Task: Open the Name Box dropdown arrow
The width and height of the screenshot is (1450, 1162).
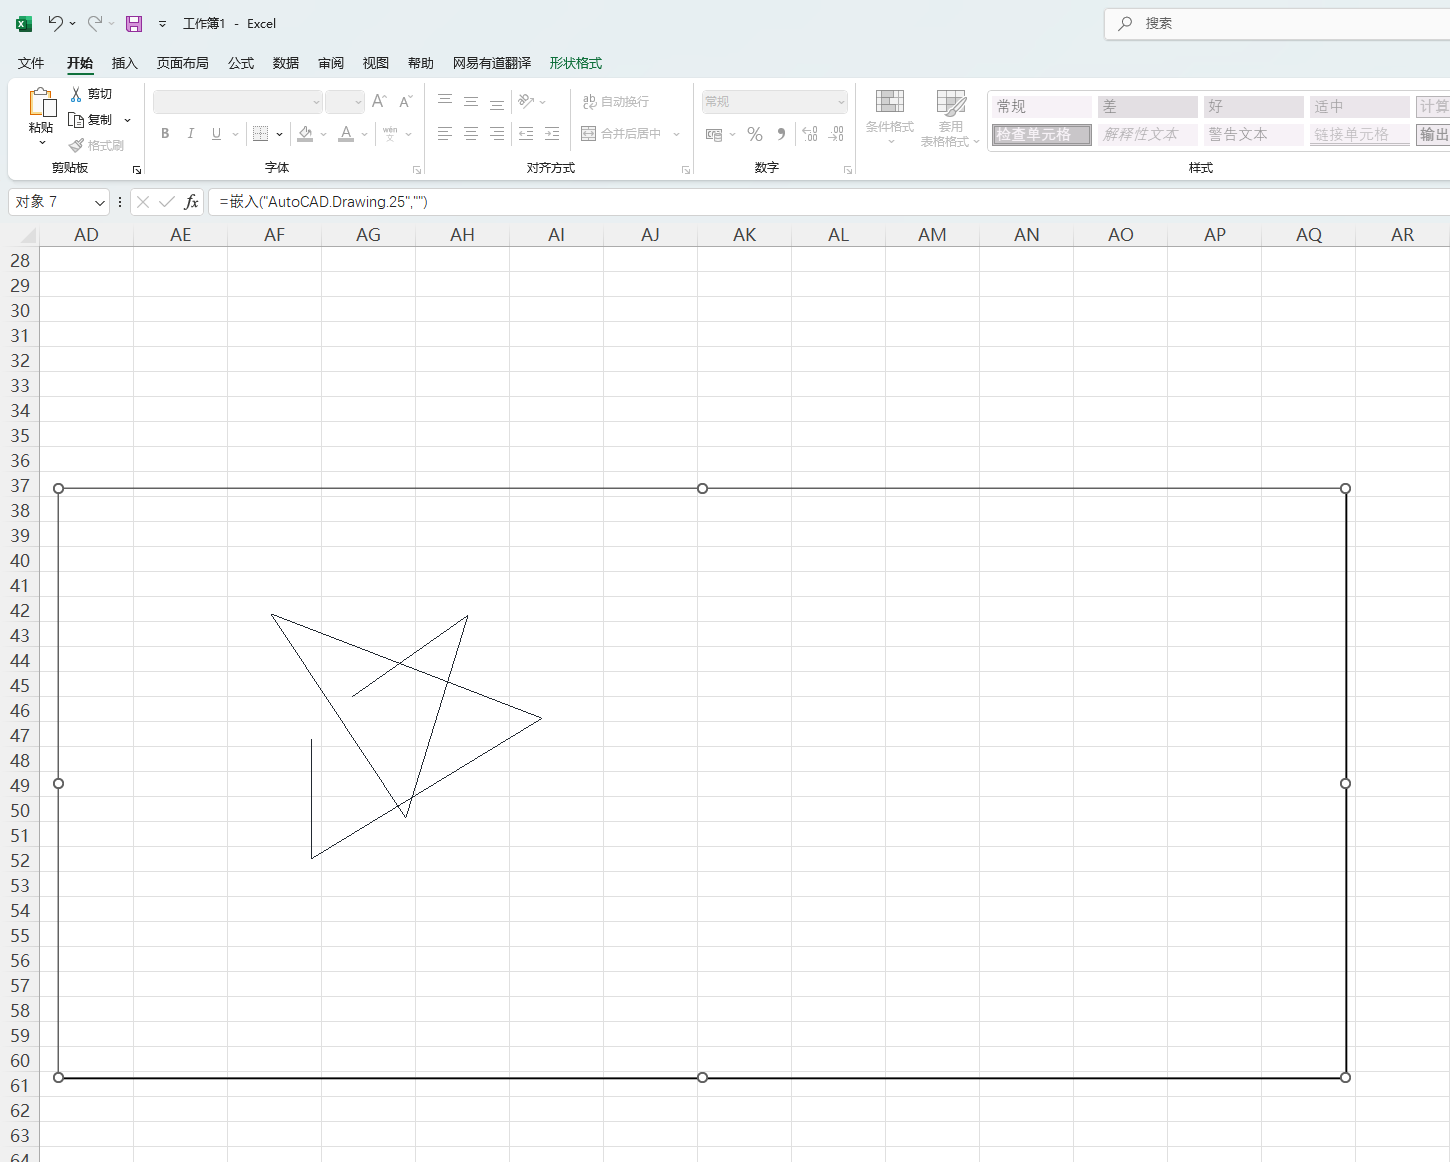Action: (x=100, y=202)
